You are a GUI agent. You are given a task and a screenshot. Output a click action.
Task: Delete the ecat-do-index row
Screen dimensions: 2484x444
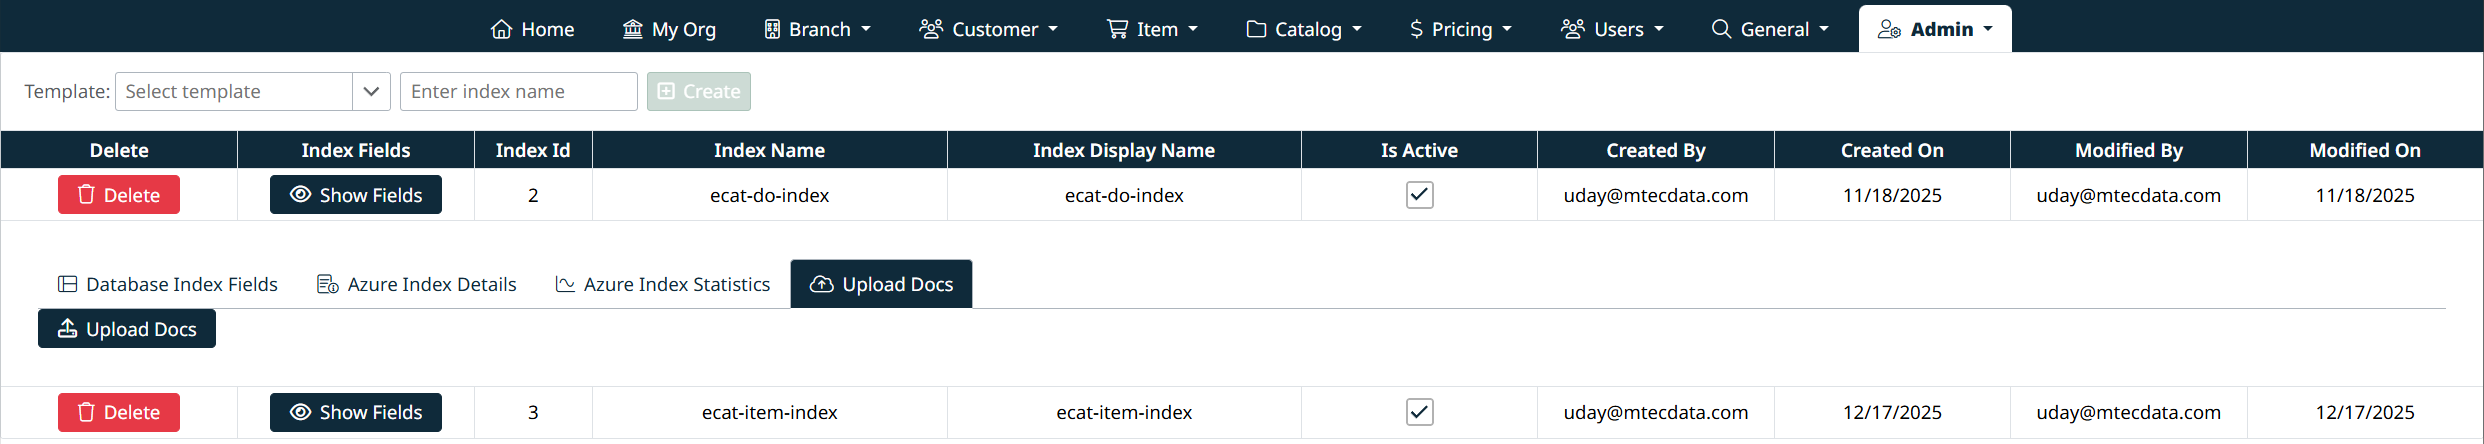(x=119, y=195)
